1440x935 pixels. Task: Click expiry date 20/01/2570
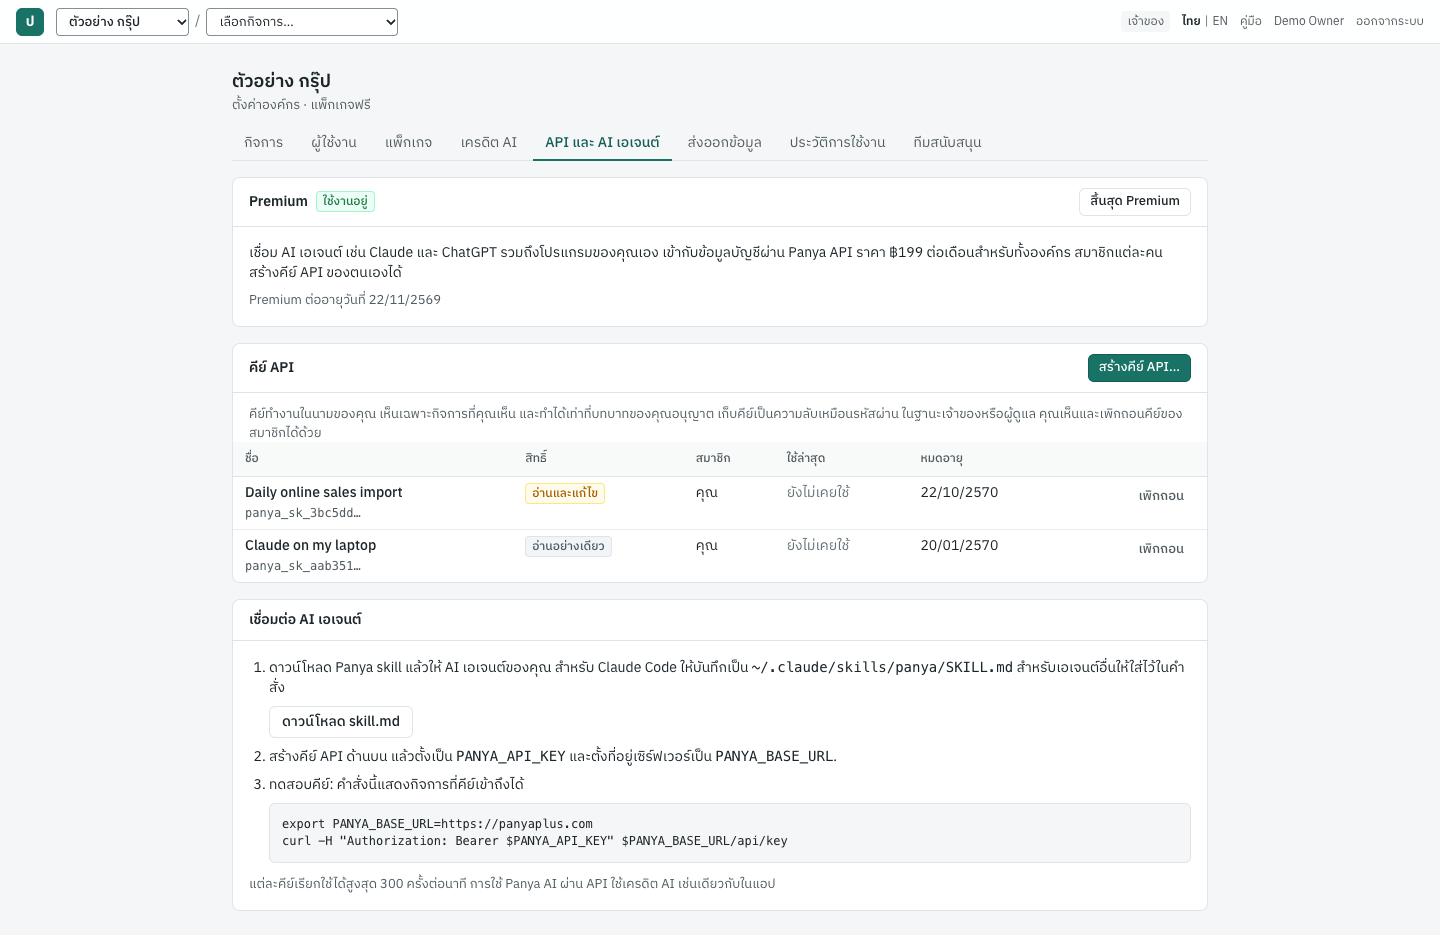[959, 545]
